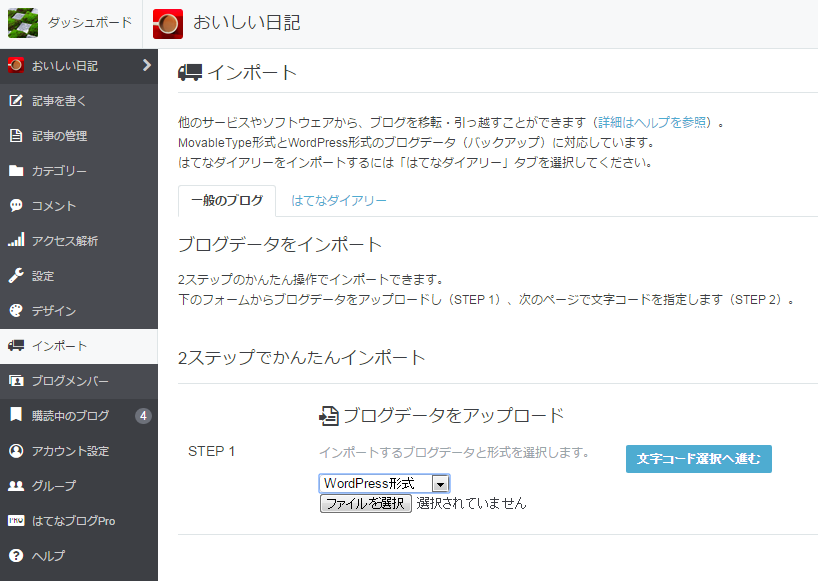Click the speech bubble コメント icon
Image resolution: width=818 pixels, height=581 pixels.
point(16,205)
